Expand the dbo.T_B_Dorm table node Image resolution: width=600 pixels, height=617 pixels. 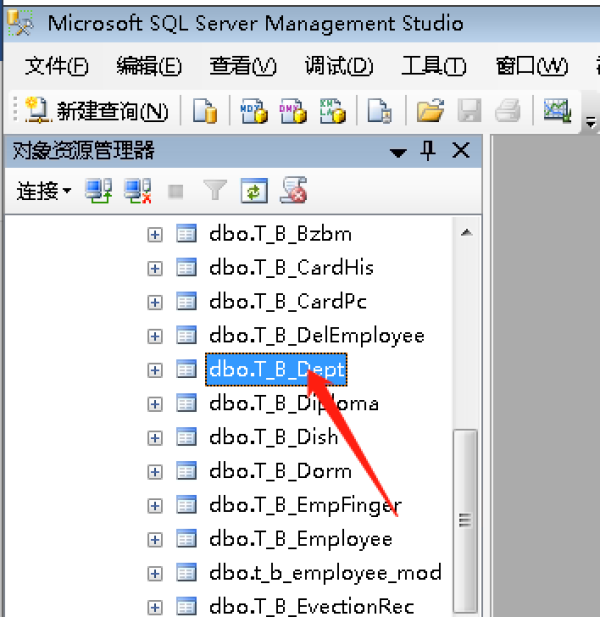tap(155, 472)
